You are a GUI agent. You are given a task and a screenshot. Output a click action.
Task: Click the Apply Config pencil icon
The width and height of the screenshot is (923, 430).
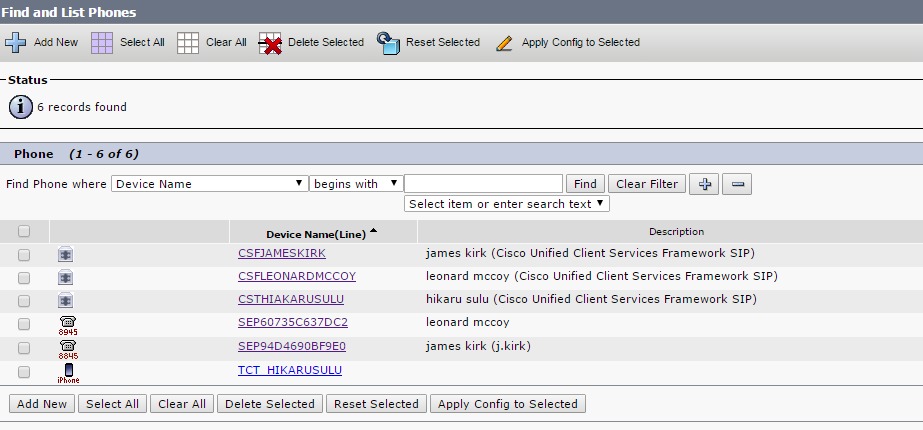pos(504,44)
